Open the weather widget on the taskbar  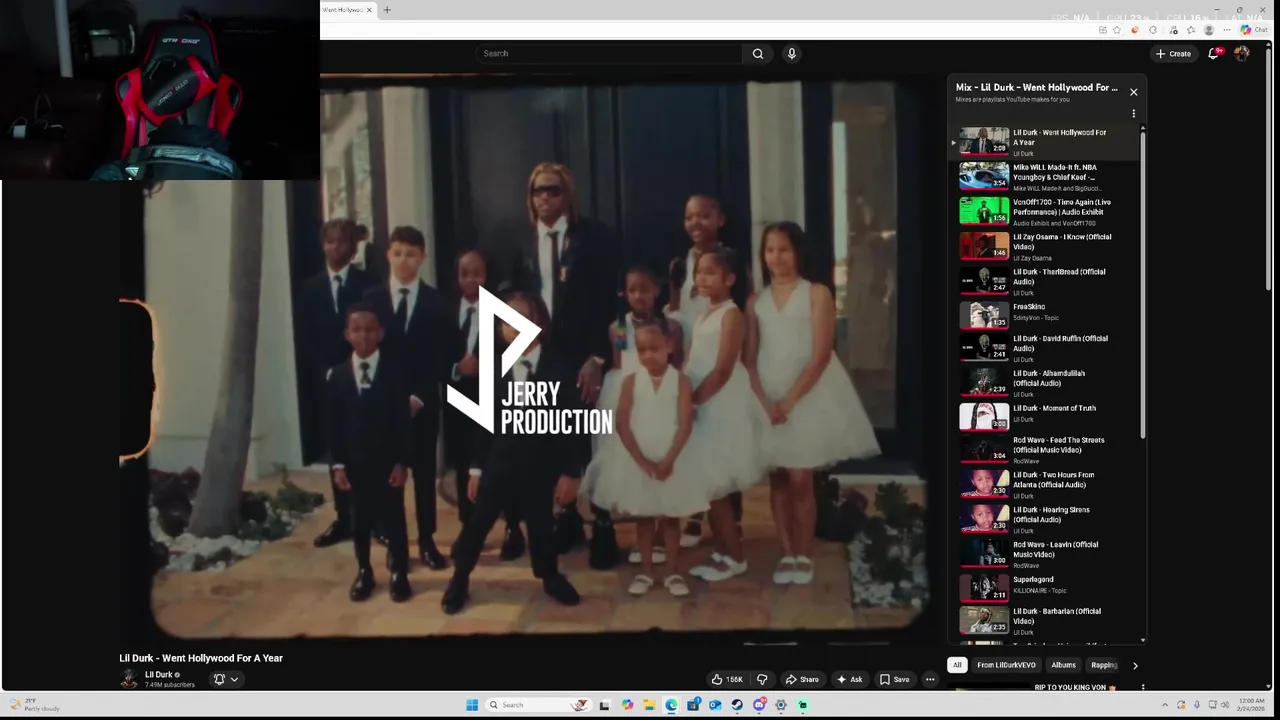click(34, 705)
